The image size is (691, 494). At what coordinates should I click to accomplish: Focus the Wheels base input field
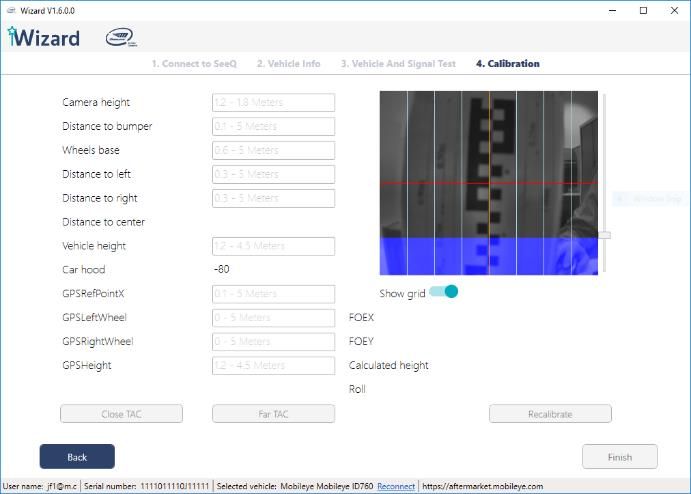point(273,150)
